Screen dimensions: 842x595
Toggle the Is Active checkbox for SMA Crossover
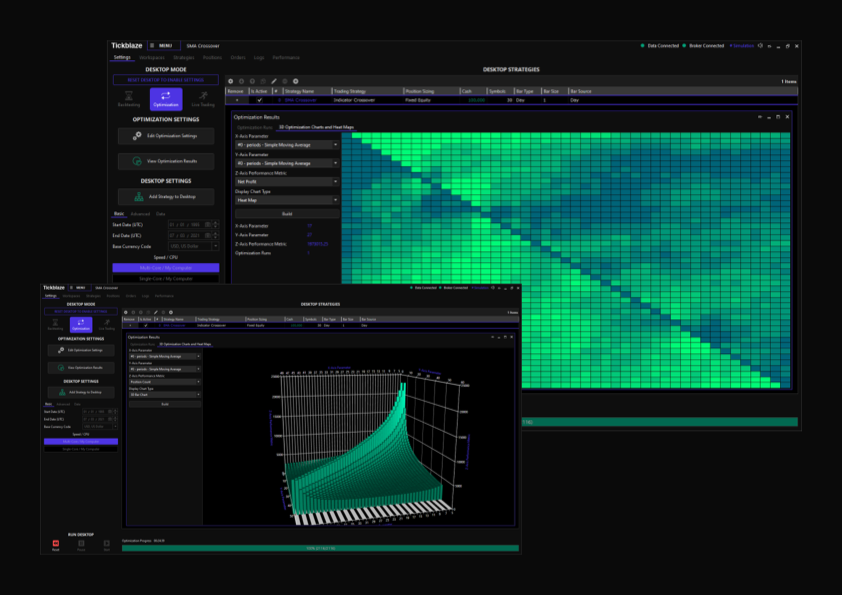[259, 100]
